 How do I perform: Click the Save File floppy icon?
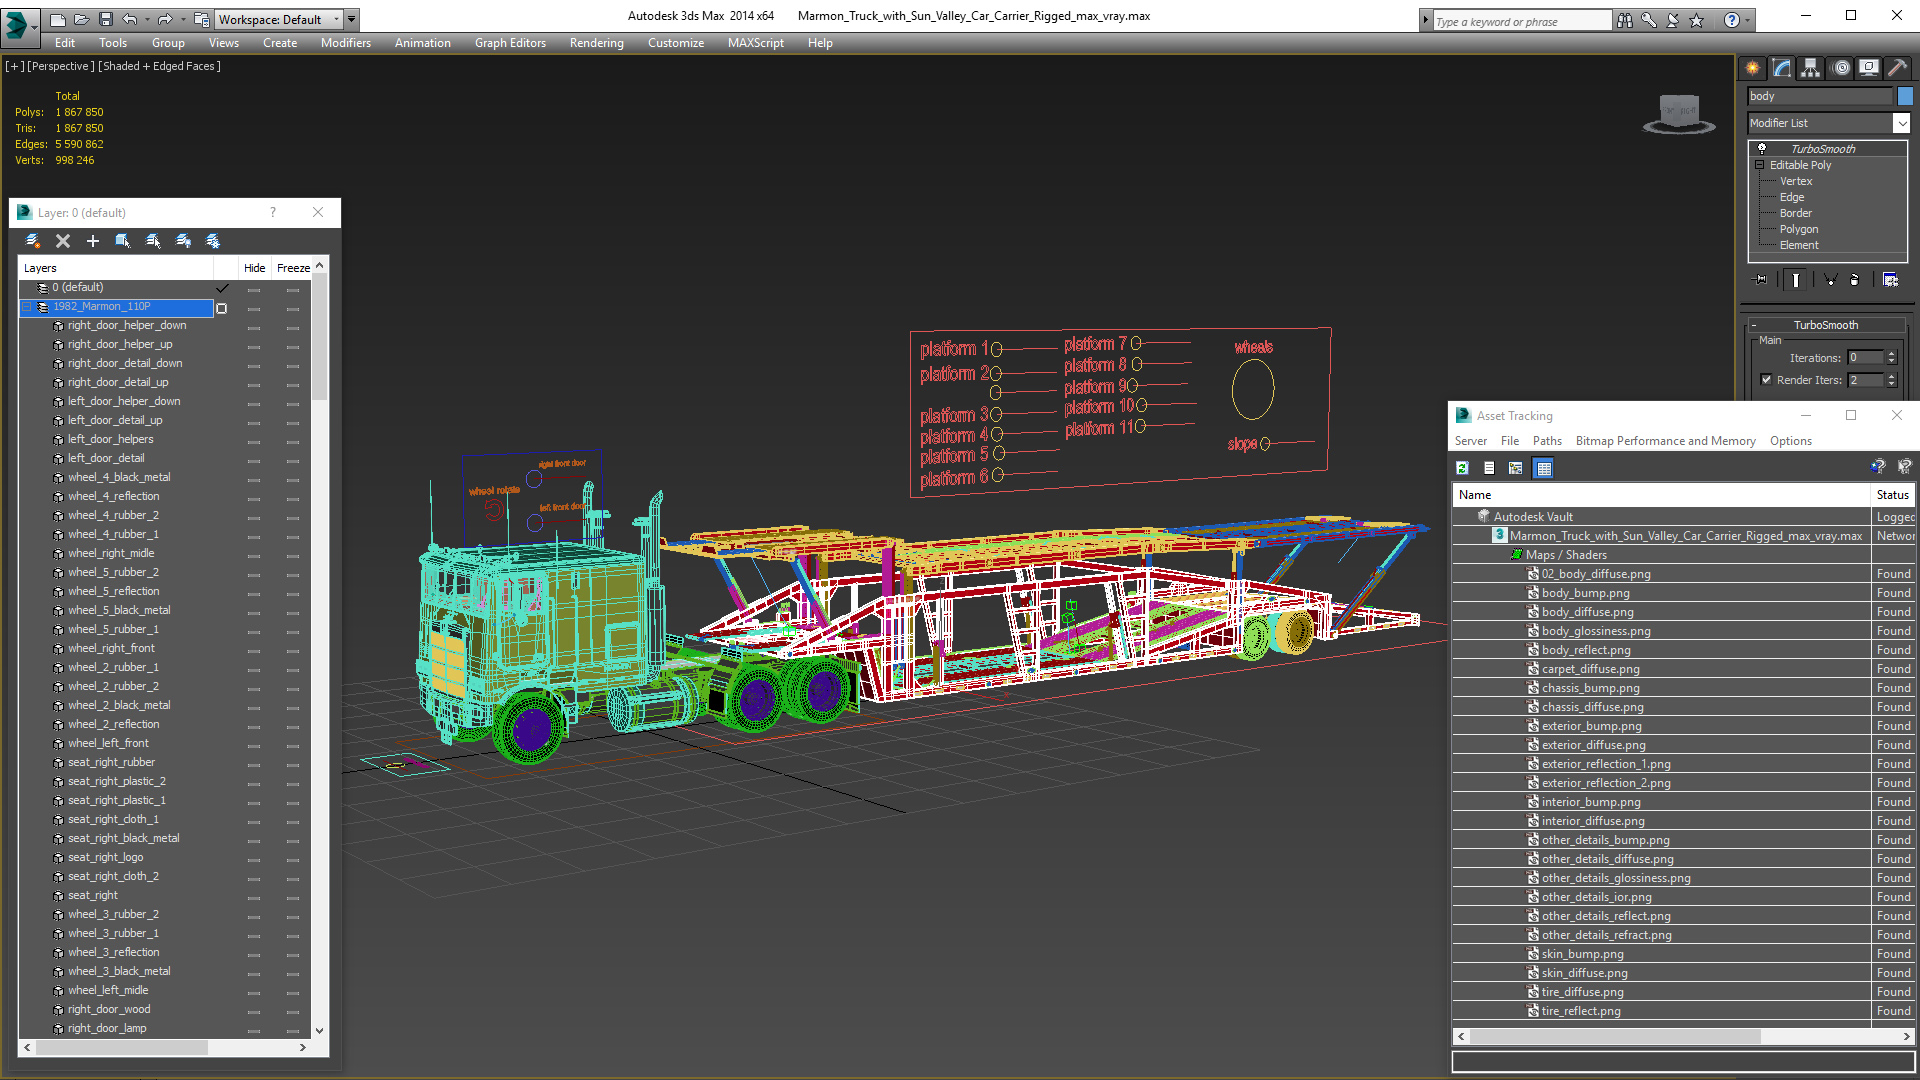[x=105, y=19]
